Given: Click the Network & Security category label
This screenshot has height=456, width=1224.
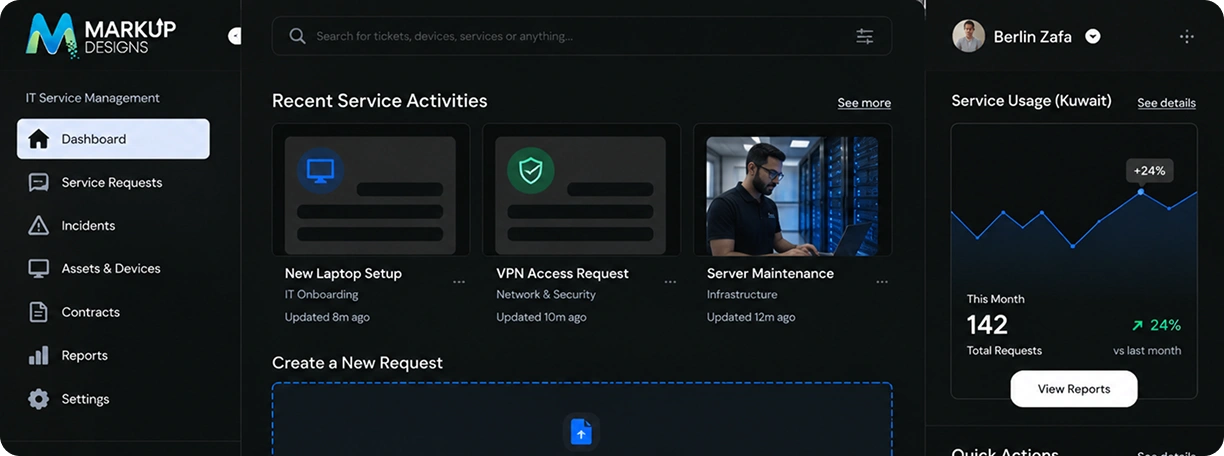Looking at the screenshot, I should (546, 295).
